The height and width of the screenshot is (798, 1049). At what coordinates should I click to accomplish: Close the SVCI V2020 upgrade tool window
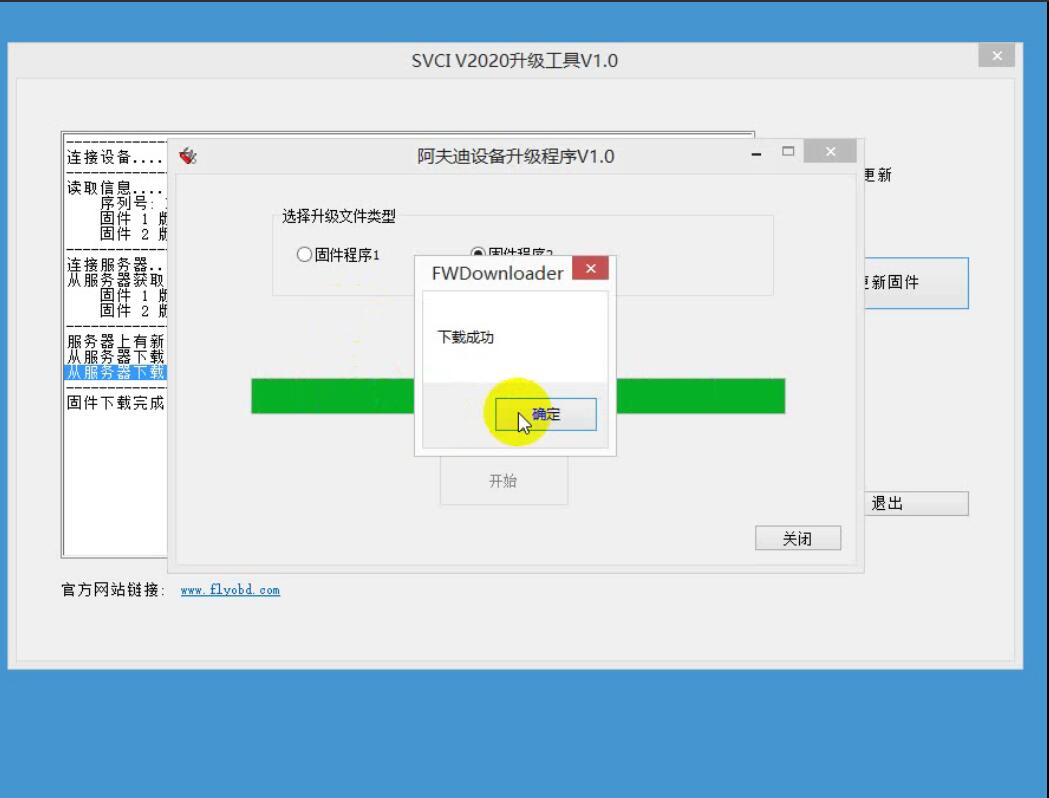click(x=997, y=56)
